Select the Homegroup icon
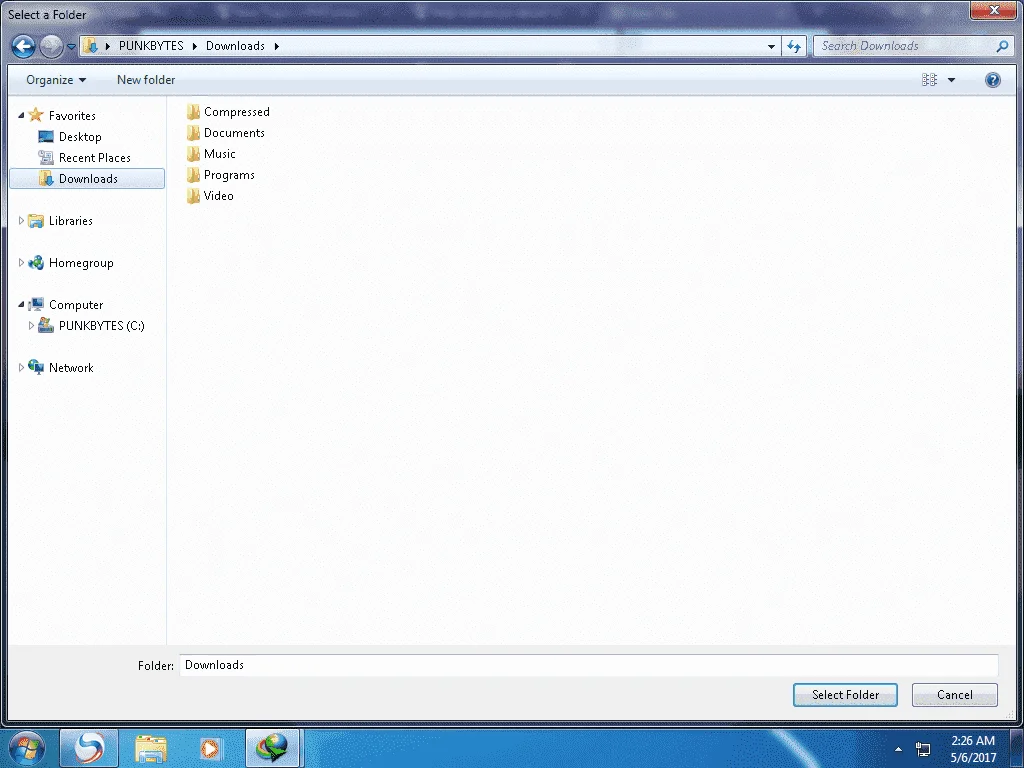The width and height of the screenshot is (1024, 768). pos(36,263)
